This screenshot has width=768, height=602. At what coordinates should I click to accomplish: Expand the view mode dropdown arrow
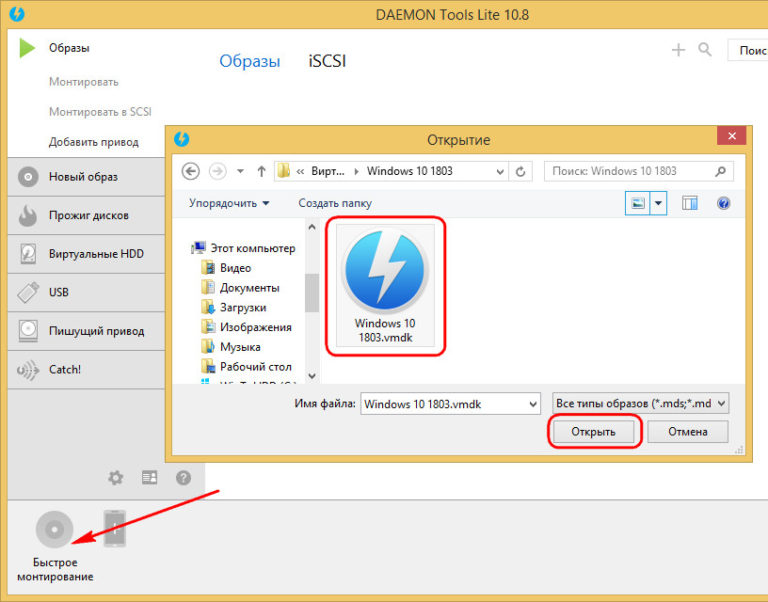[x=659, y=203]
